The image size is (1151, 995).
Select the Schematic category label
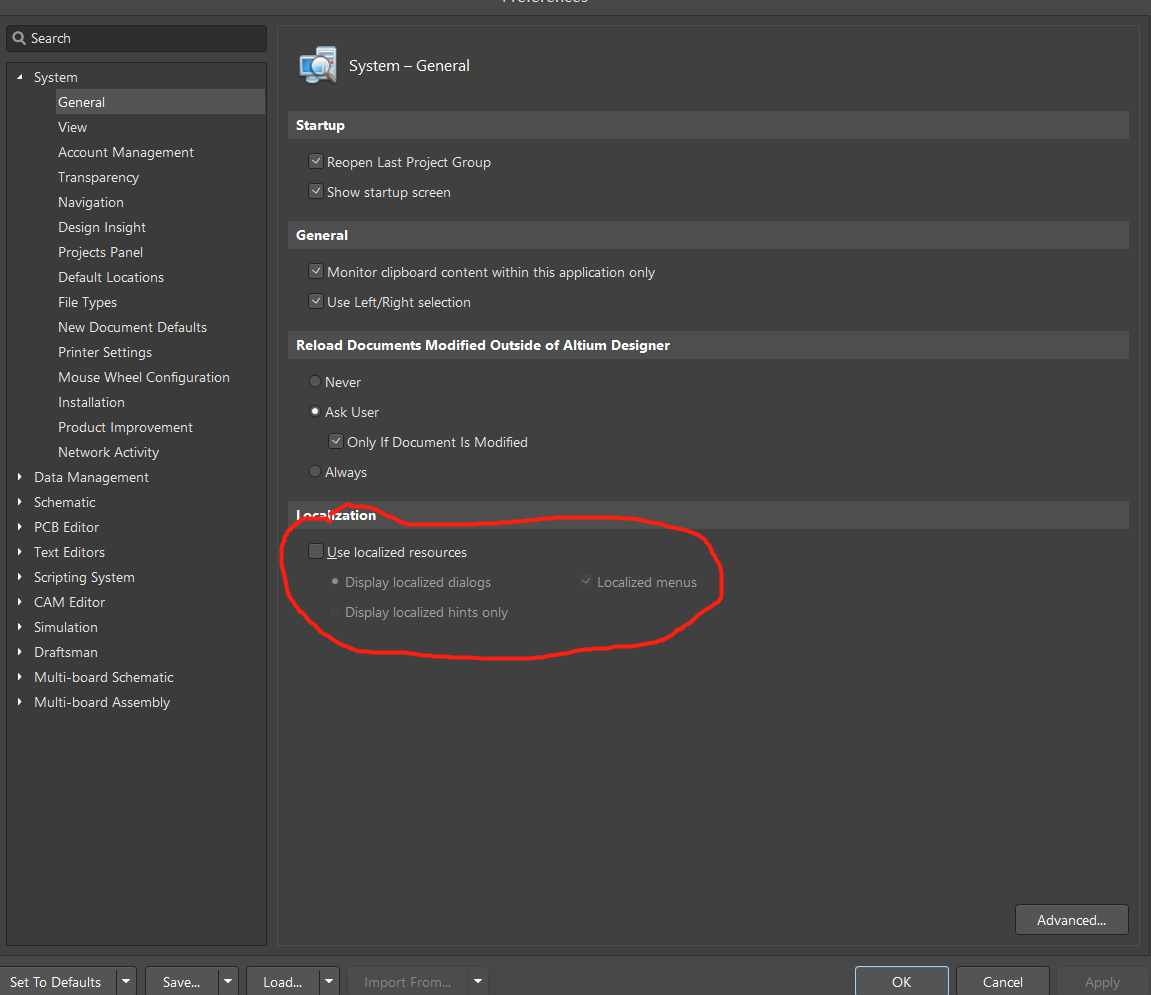[x=65, y=502]
